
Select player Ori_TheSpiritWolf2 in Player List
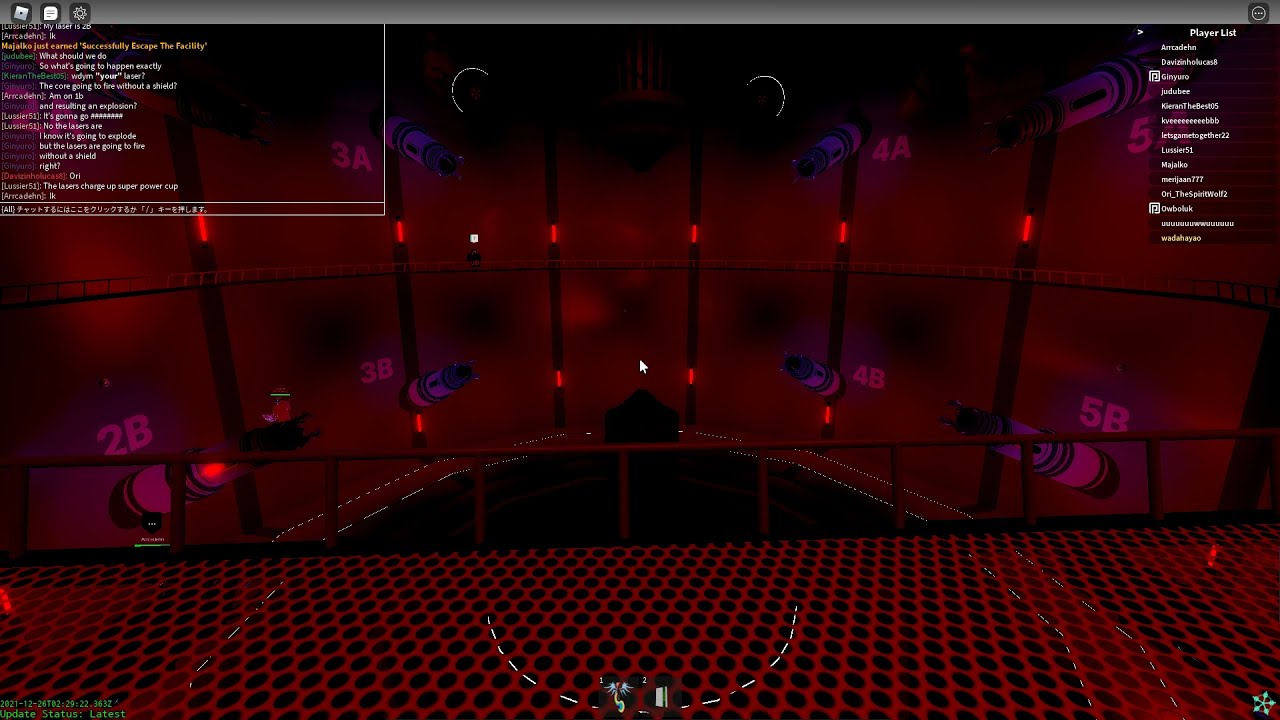(1194, 194)
